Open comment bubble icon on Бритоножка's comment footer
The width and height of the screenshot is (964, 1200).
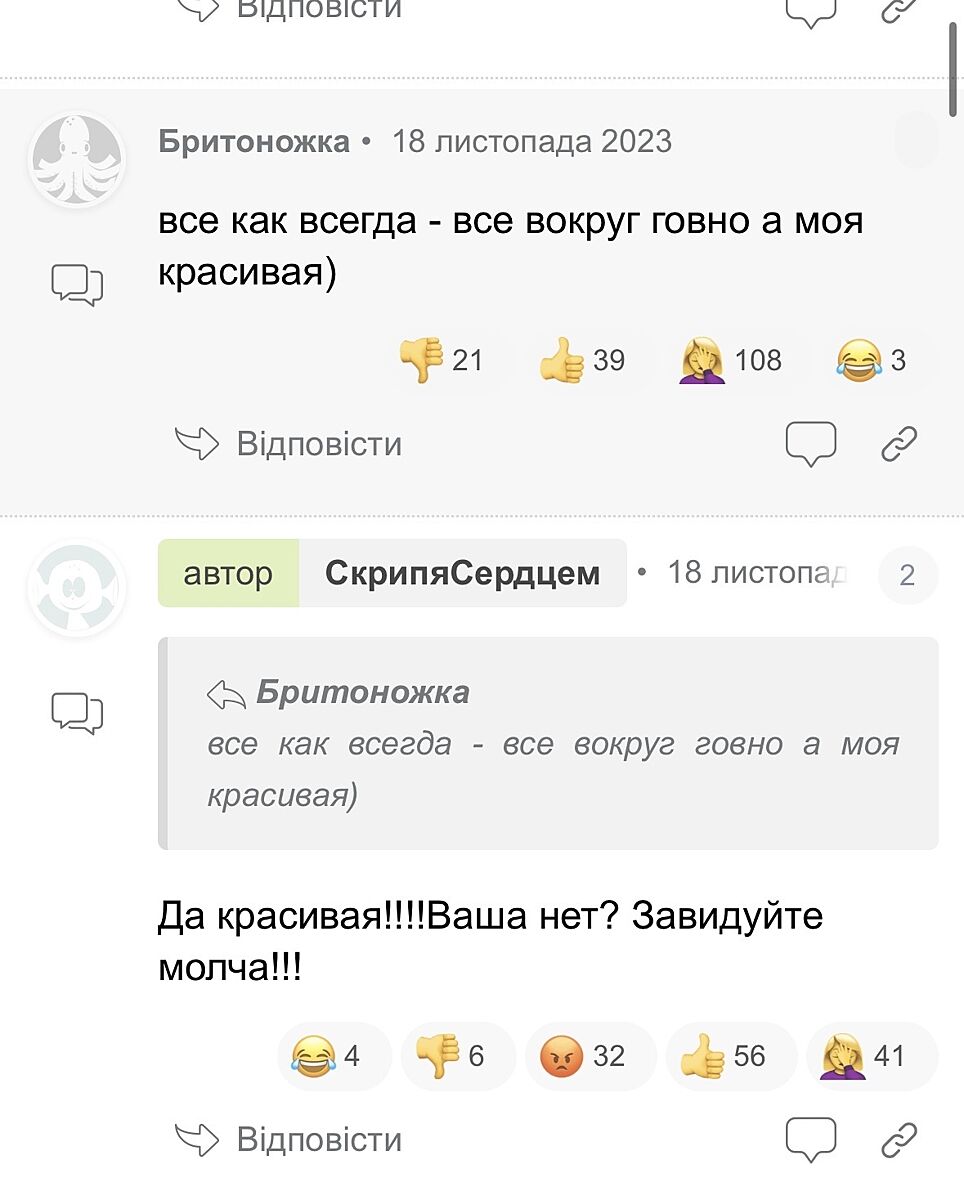coord(810,443)
